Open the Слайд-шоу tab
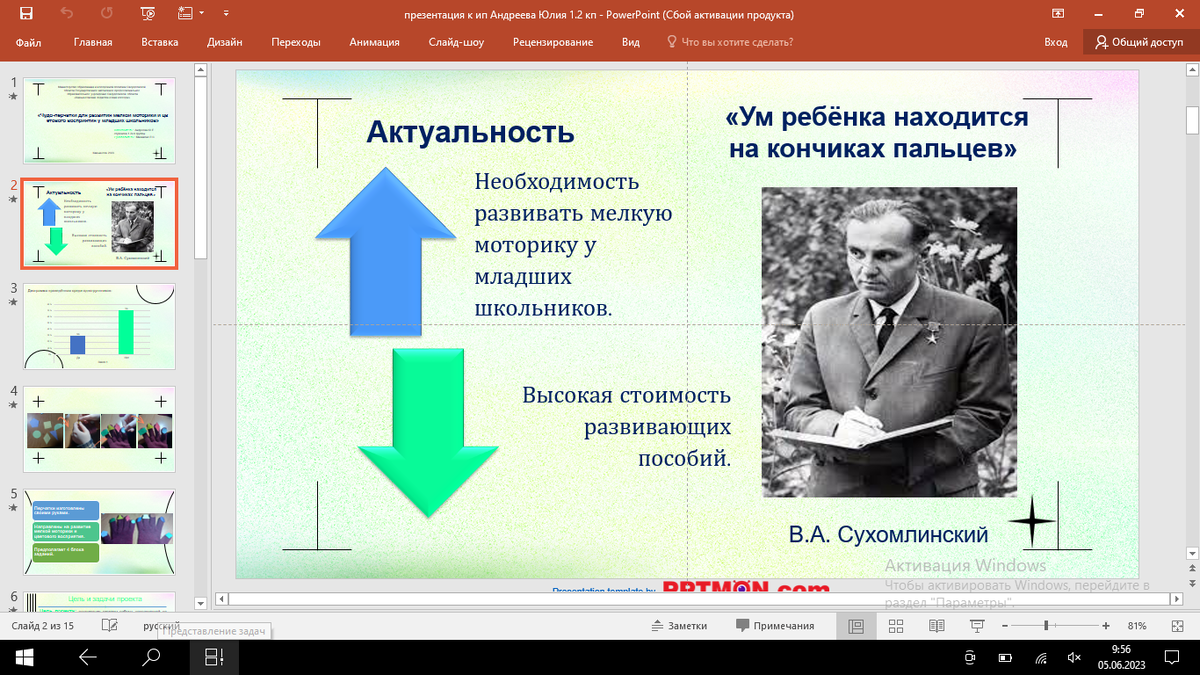The width and height of the screenshot is (1200, 675). click(x=456, y=42)
